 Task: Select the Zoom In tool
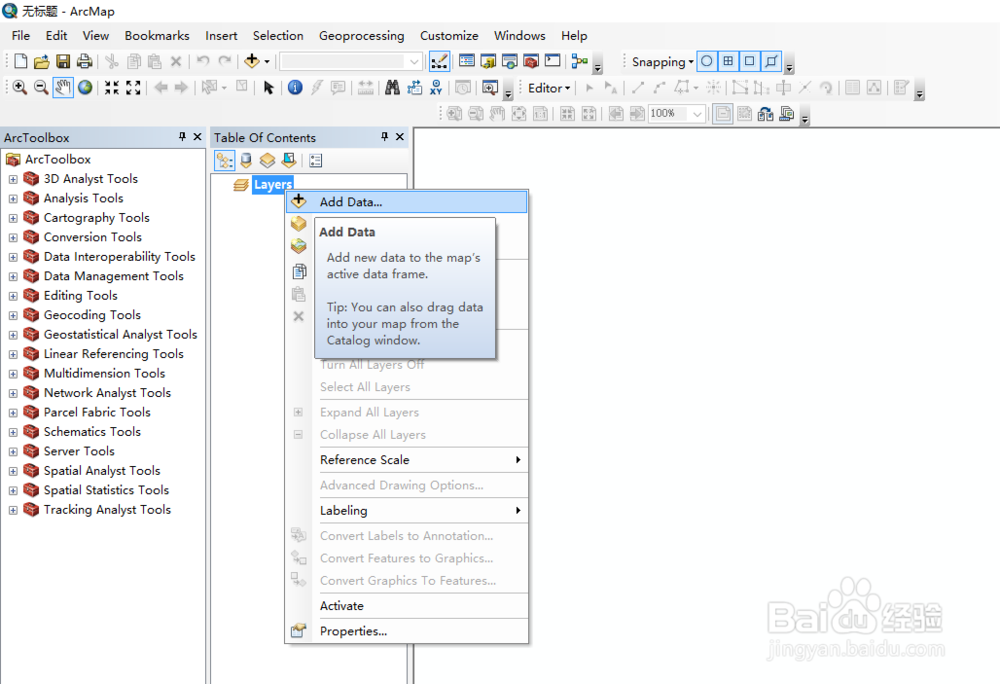tap(20, 87)
